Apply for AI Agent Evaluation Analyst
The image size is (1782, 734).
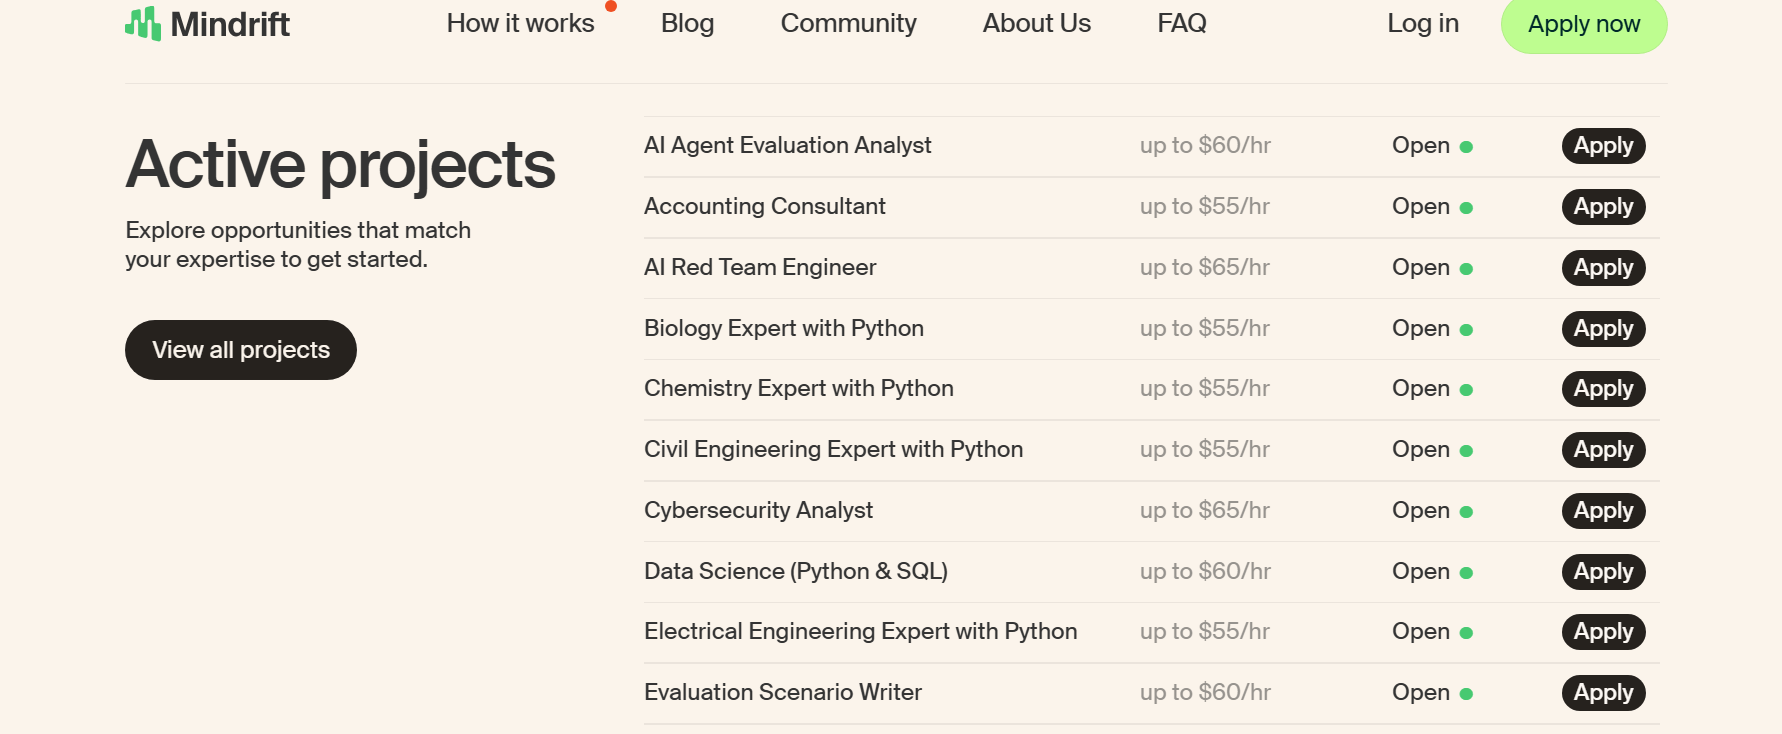coord(1603,146)
